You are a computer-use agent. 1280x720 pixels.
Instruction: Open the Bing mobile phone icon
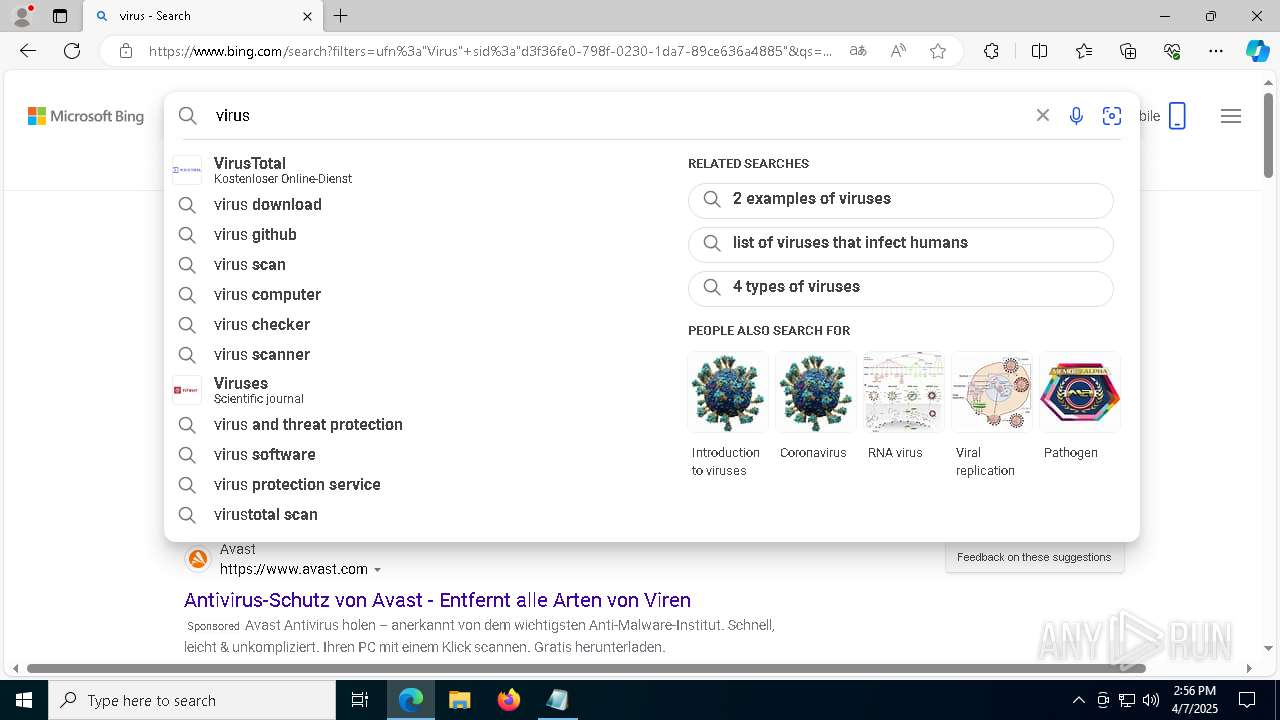(x=1177, y=116)
